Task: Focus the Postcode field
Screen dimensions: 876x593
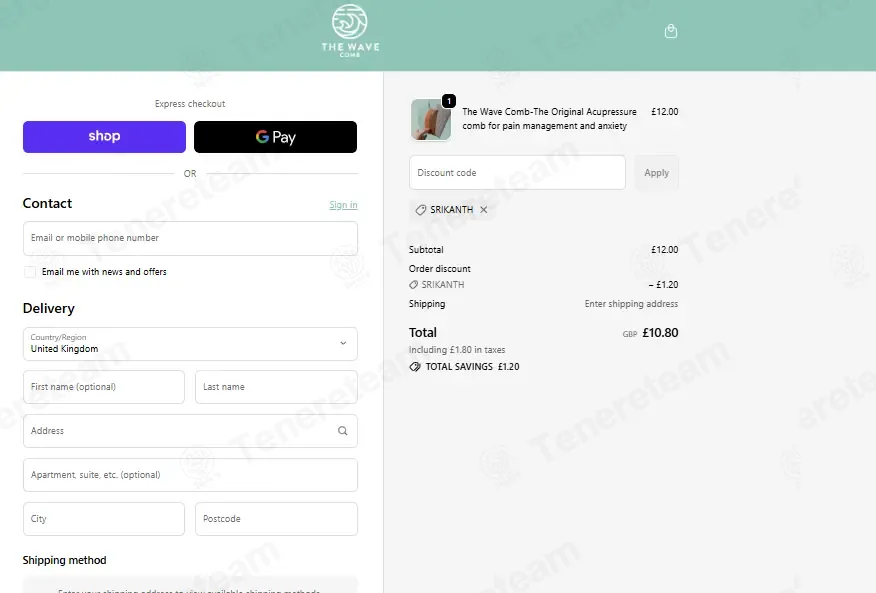Action: coord(276,519)
